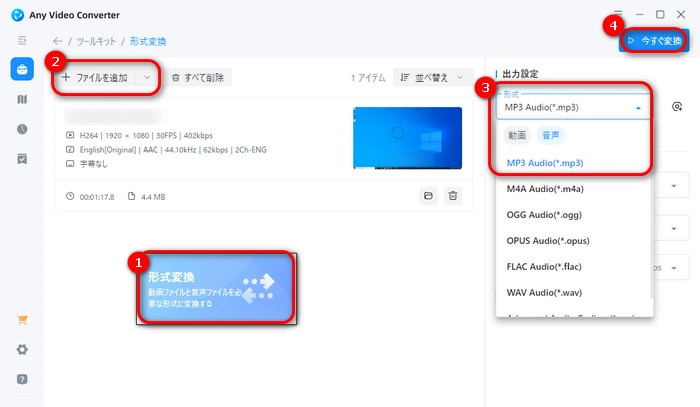Collapse the 形式 format combo box
700x407 pixels.
click(573, 107)
